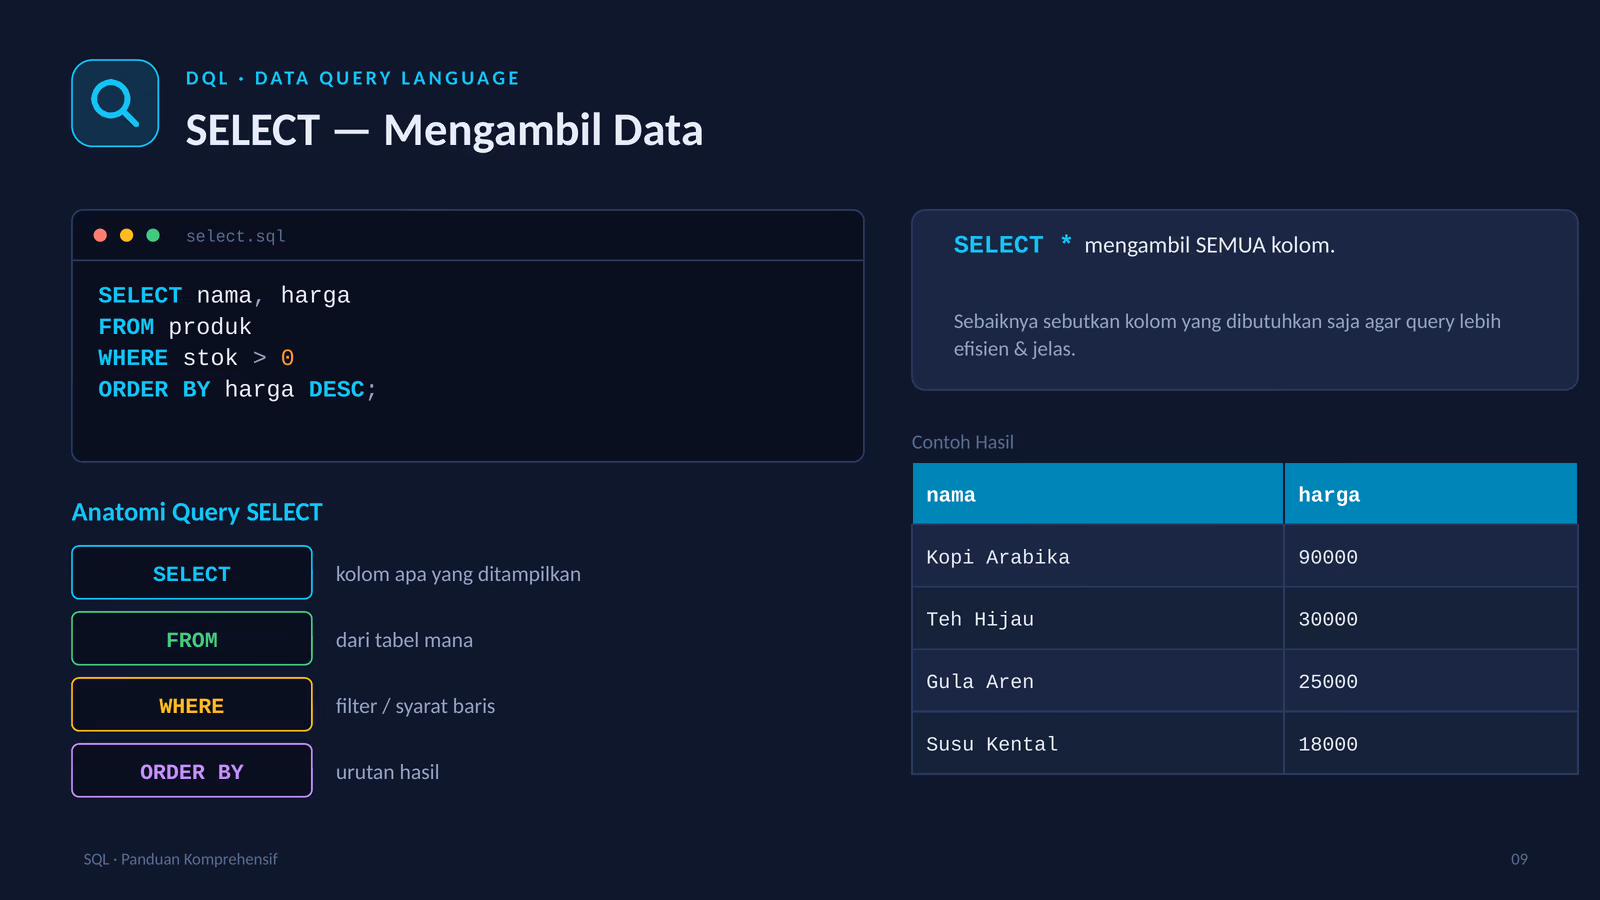Click 'mengambil SEMUA kolom.' text
This screenshot has height=900, width=1600.
[x=1210, y=245]
